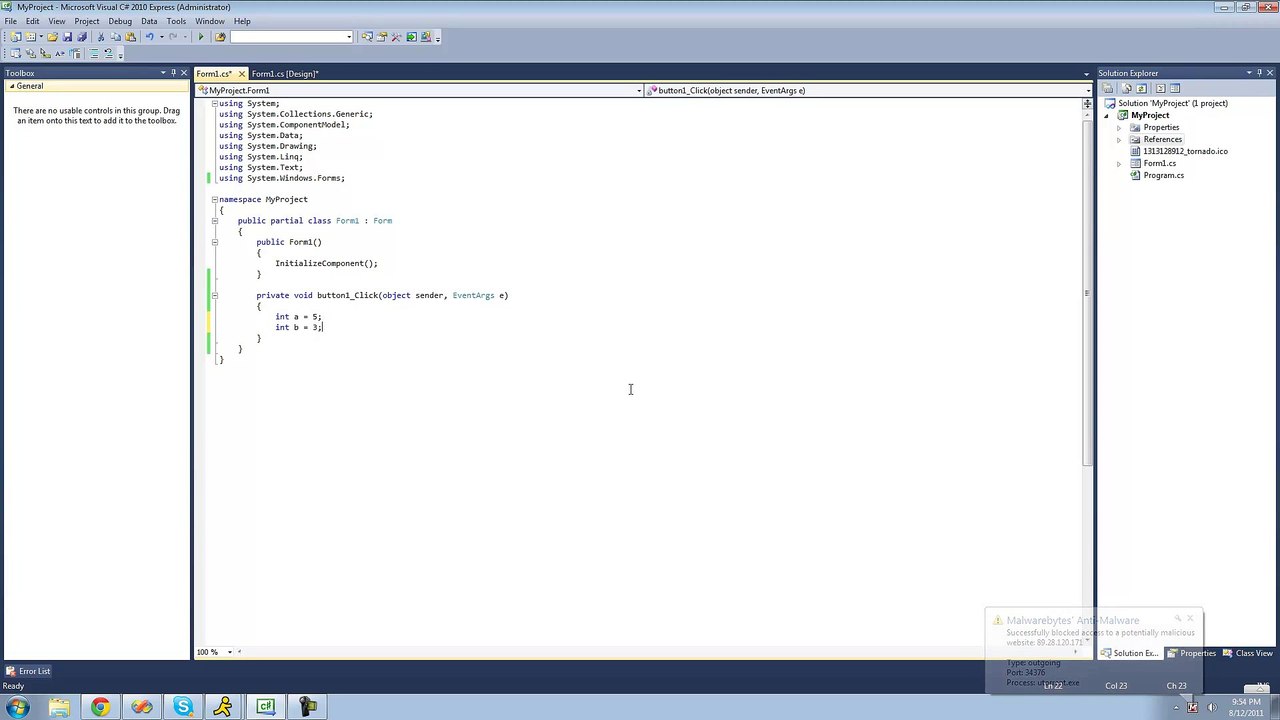Image resolution: width=1280 pixels, height=720 pixels.
Task: Click the Copy toolbar icon
Action: point(115,37)
